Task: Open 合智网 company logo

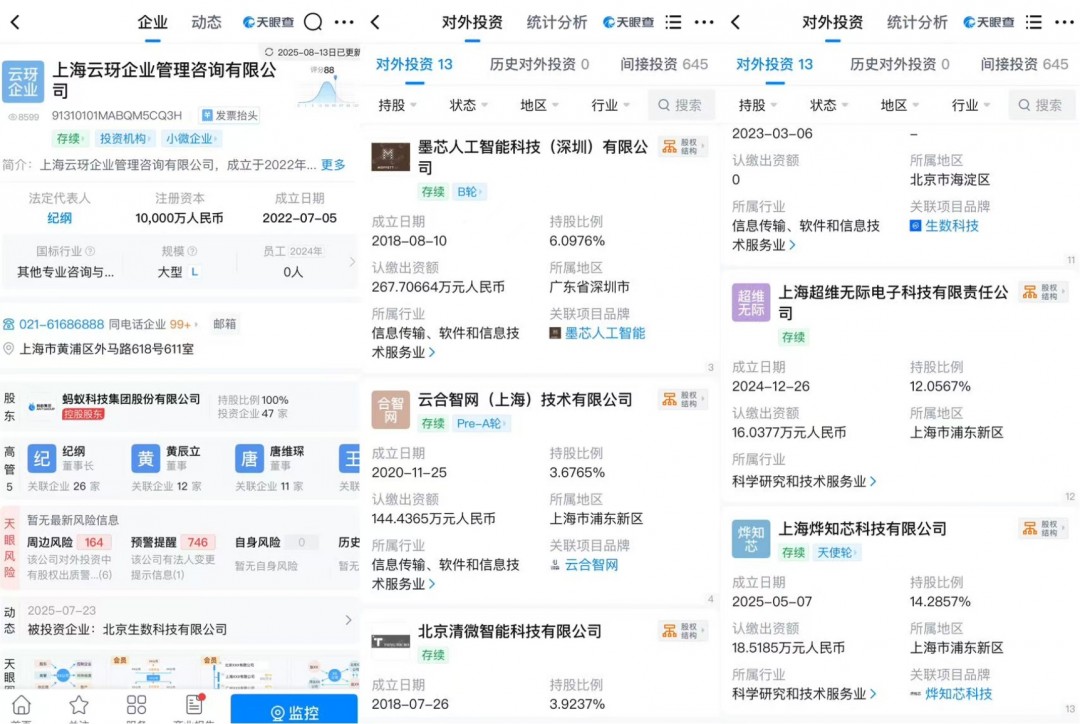Action: coord(391,410)
